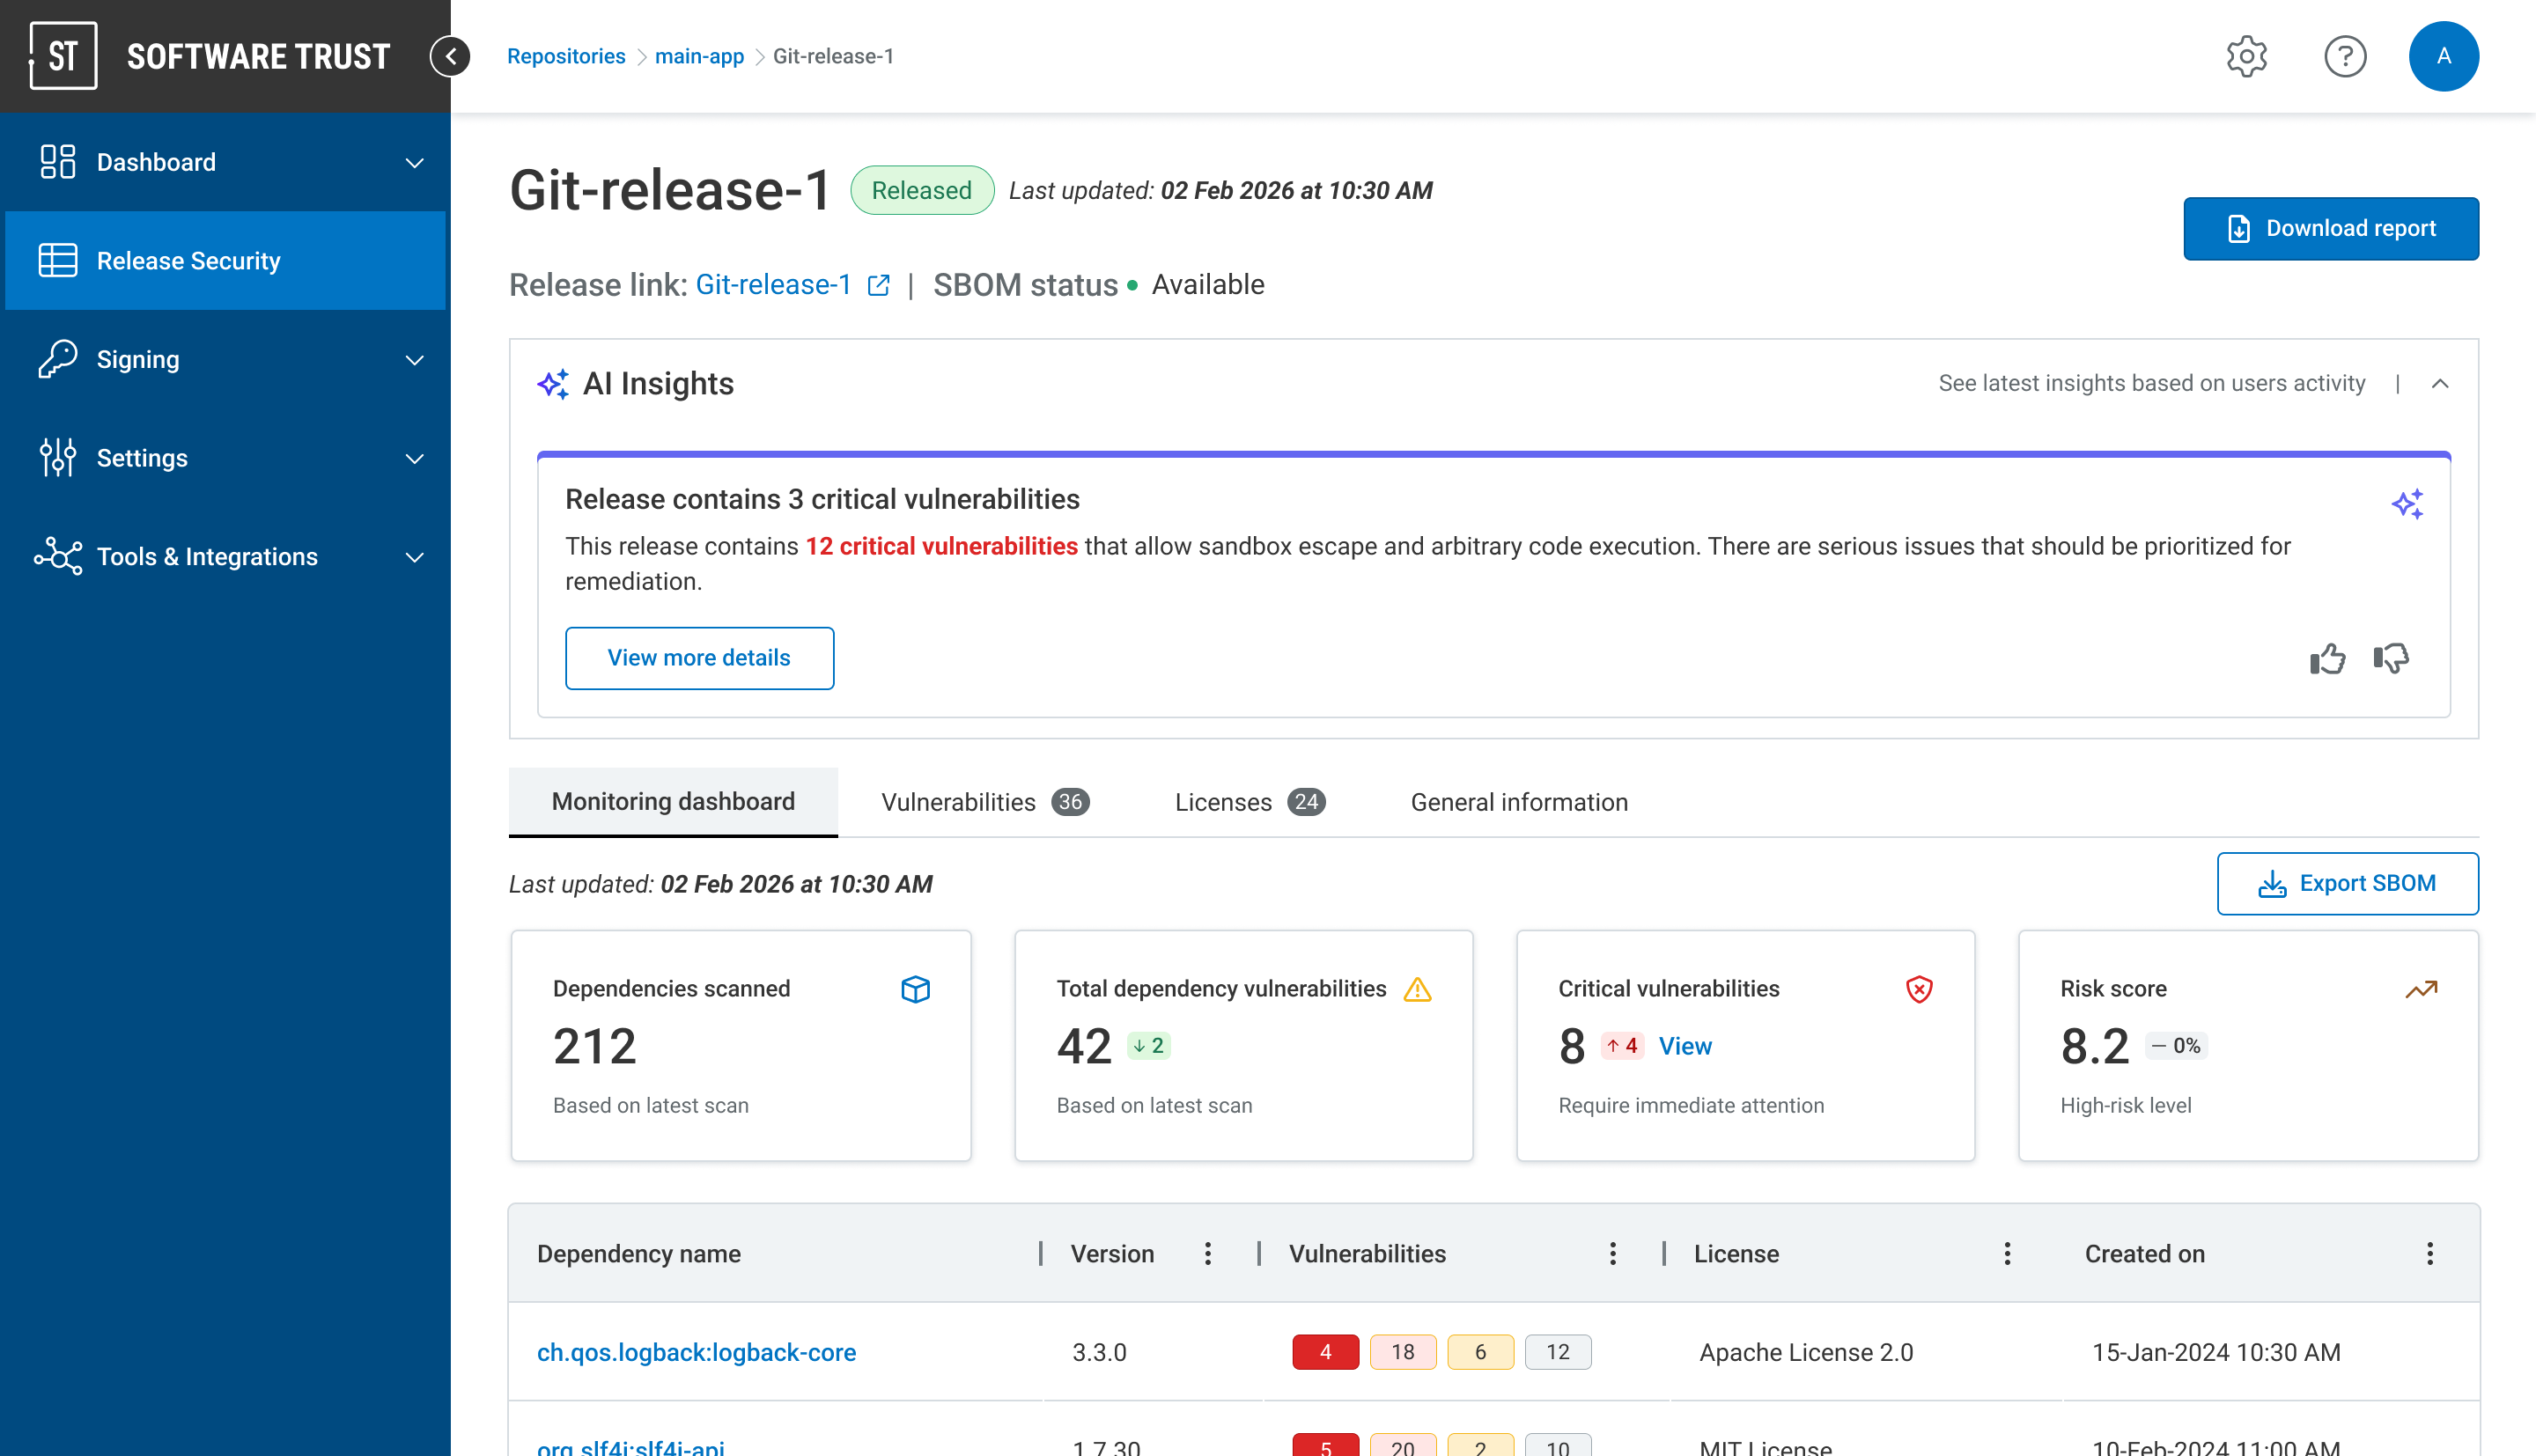Select Dashboard in sidebar

[x=225, y=162]
